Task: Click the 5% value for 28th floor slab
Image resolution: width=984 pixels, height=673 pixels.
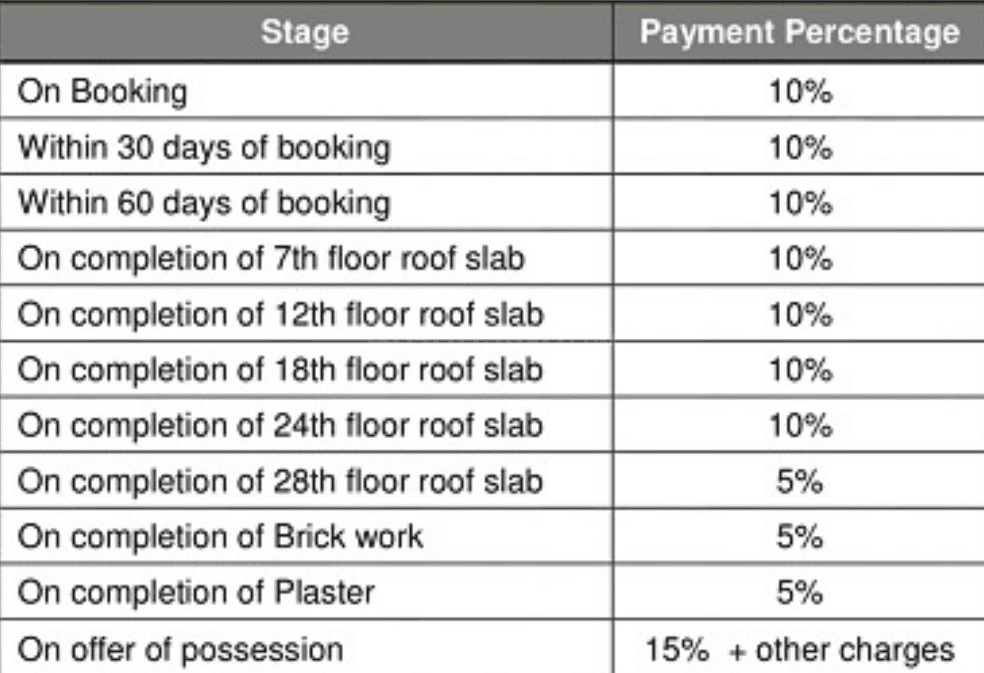Action: pos(799,482)
